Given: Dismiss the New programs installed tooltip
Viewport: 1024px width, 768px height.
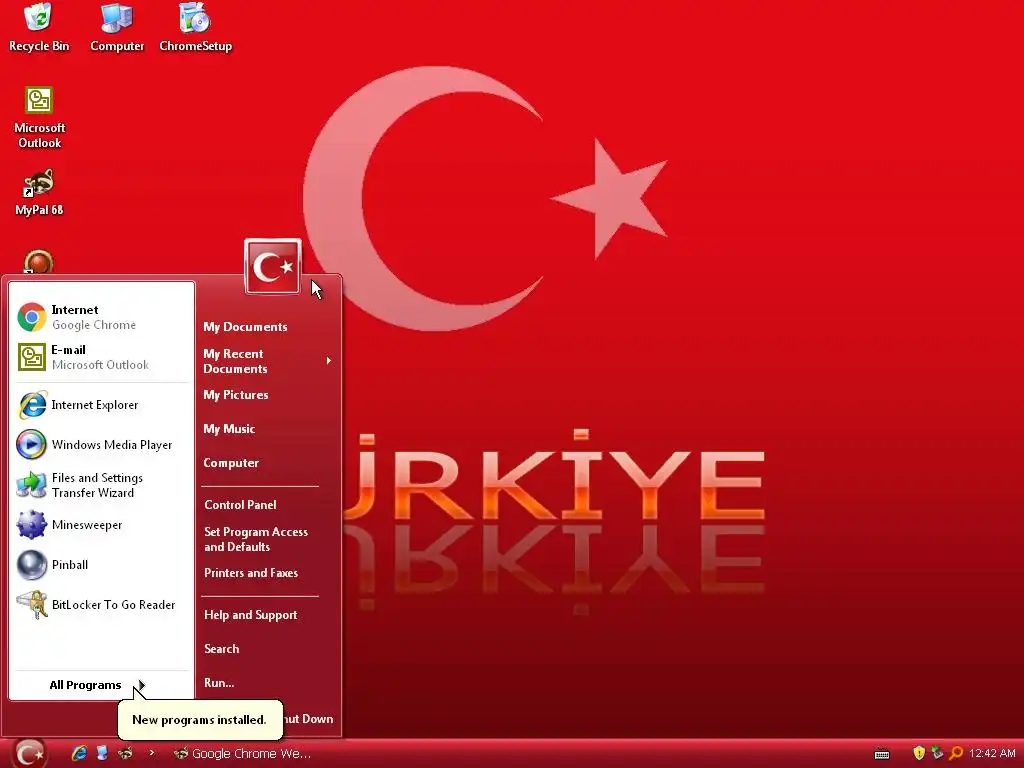Looking at the screenshot, I should 200,720.
